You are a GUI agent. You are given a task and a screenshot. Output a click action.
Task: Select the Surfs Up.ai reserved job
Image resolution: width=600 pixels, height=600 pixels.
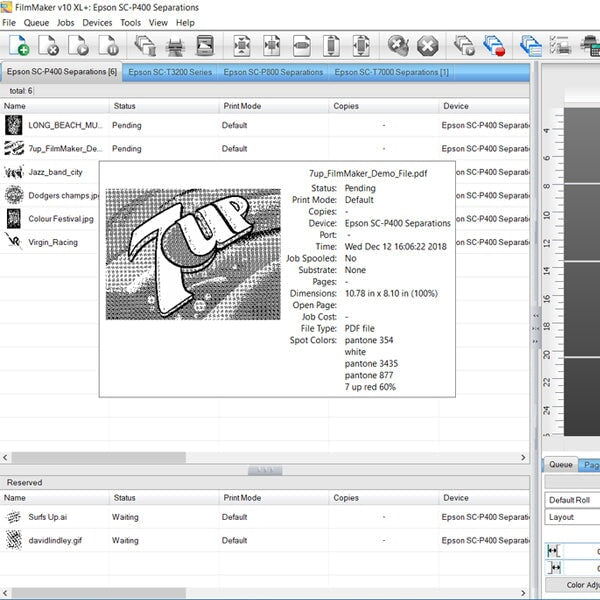[48, 517]
